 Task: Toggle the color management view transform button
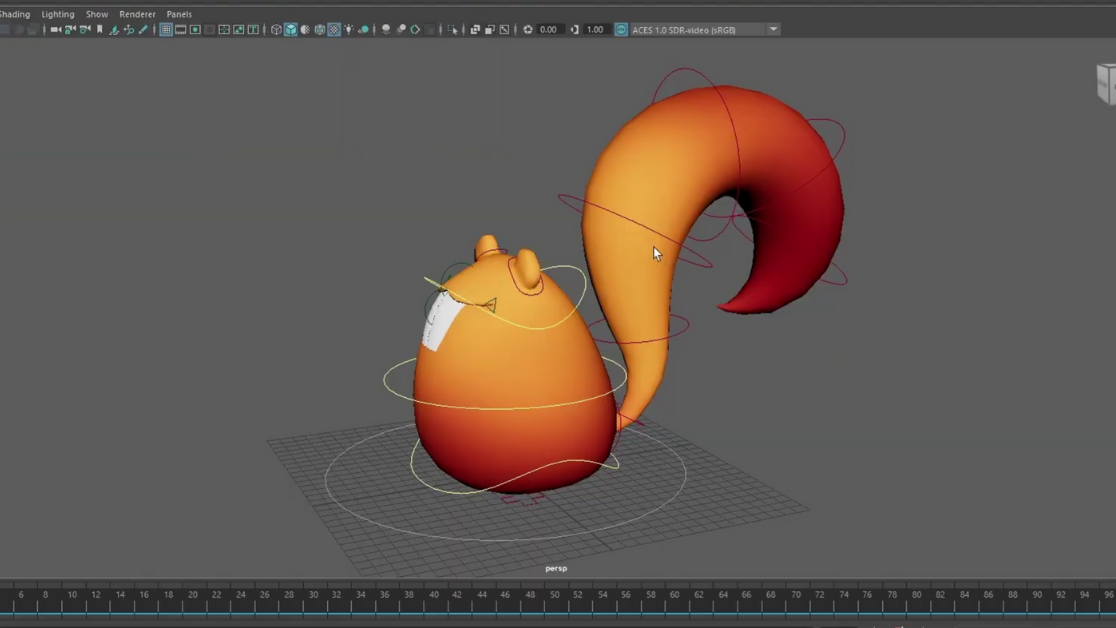pos(621,30)
